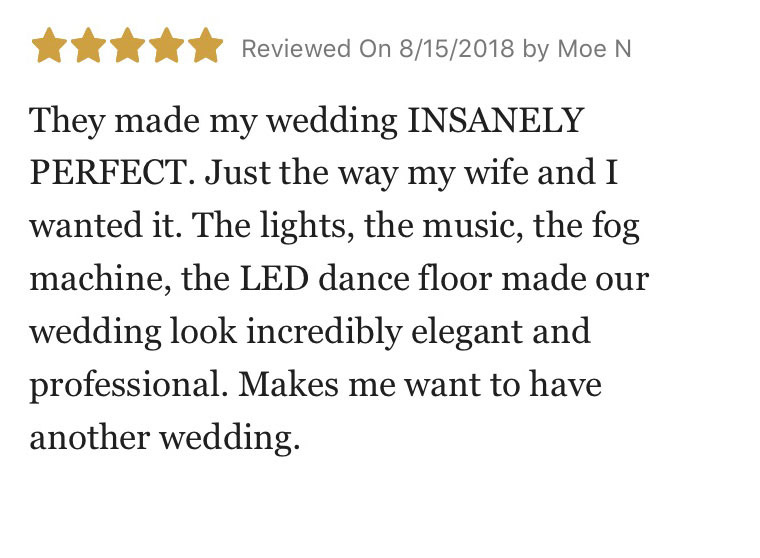
Task: Click the fourth gold star
Action: [166, 45]
